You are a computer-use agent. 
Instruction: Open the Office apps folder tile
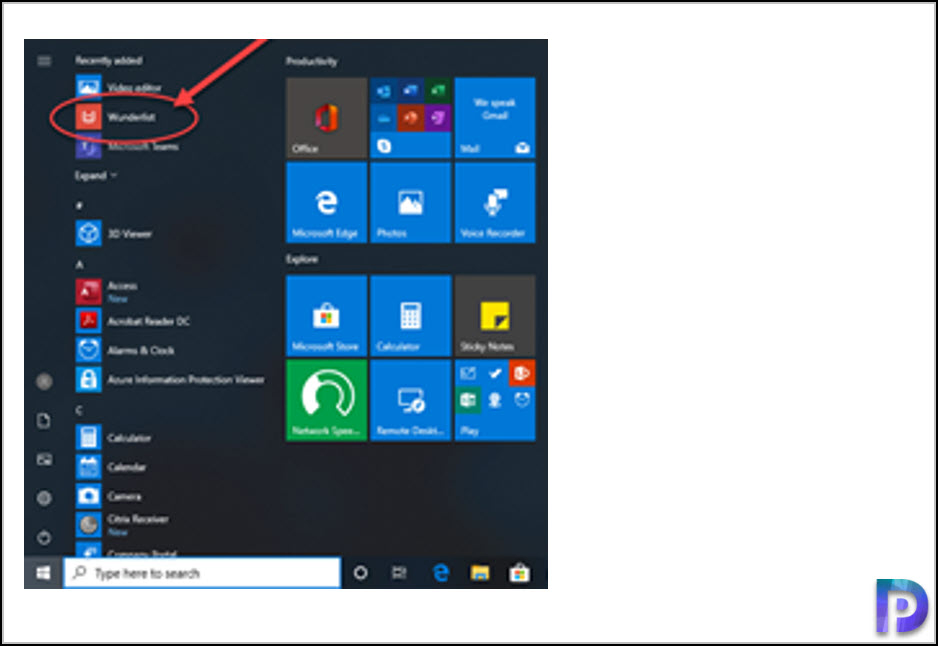(x=410, y=118)
